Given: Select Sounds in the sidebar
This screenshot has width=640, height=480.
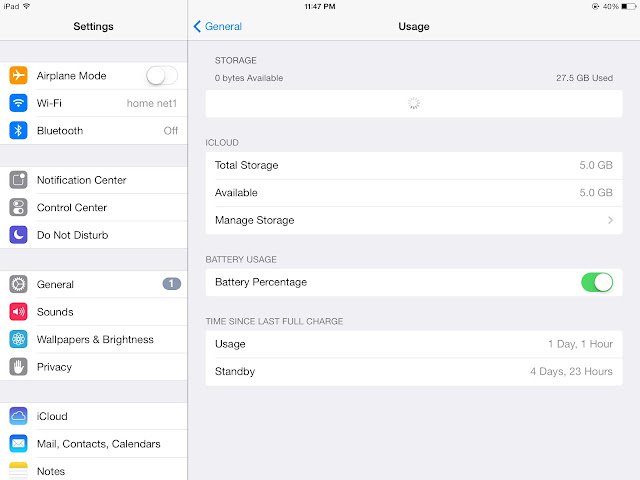Looking at the screenshot, I should pyautogui.click(x=93, y=312).
